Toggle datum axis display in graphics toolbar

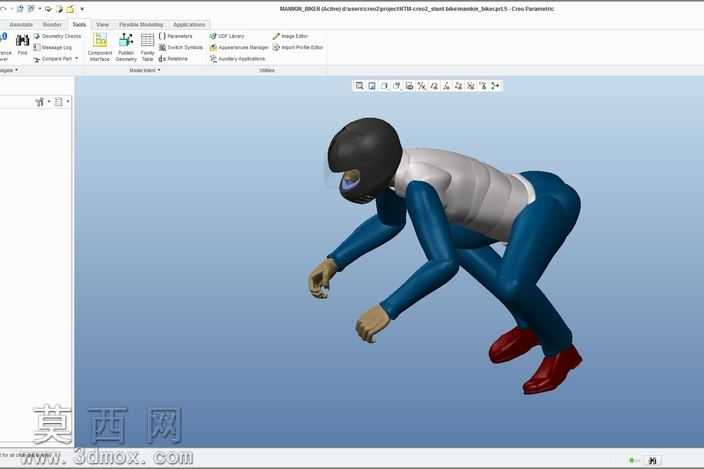coord(434,86)
